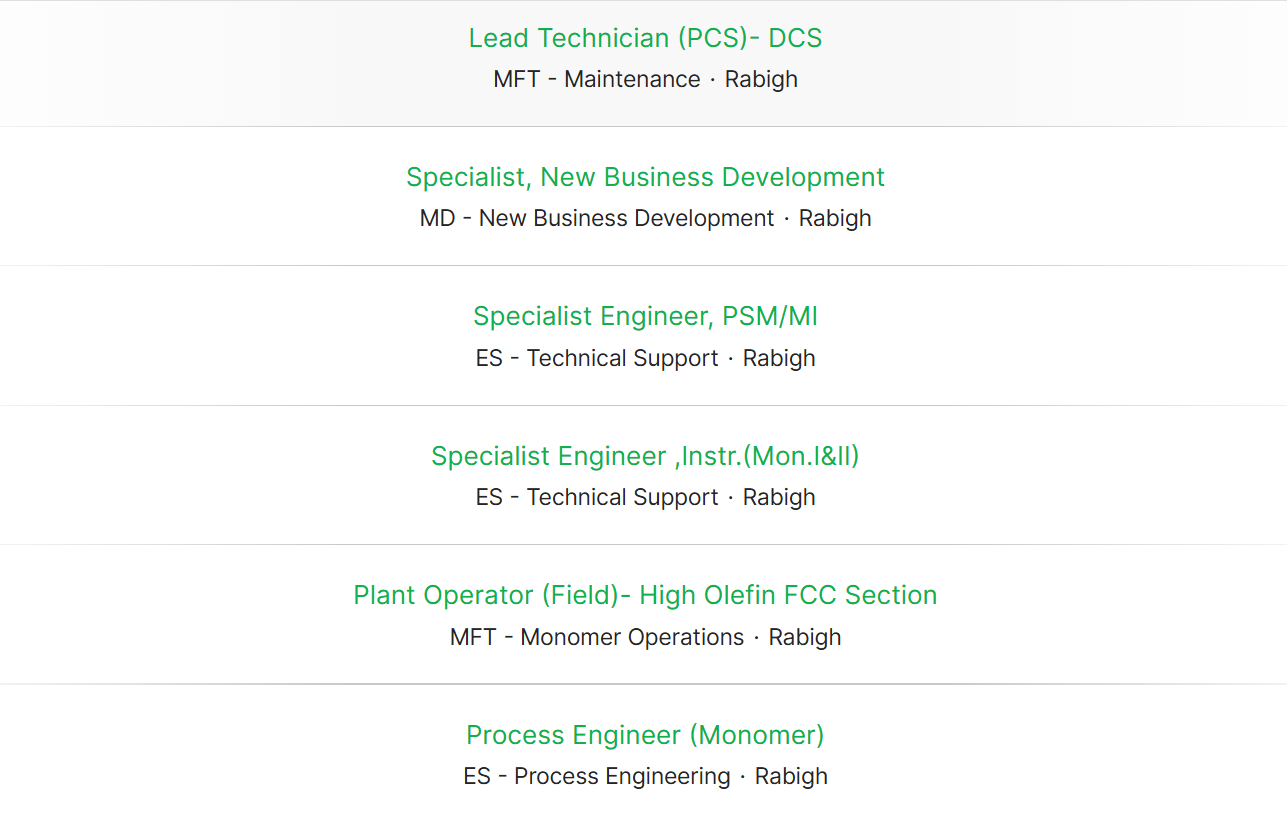Screen dimensions: 1287x815
Task: Open Plant Operator (Field)- High Olefin FCC Section
Action: coord(645,595)
